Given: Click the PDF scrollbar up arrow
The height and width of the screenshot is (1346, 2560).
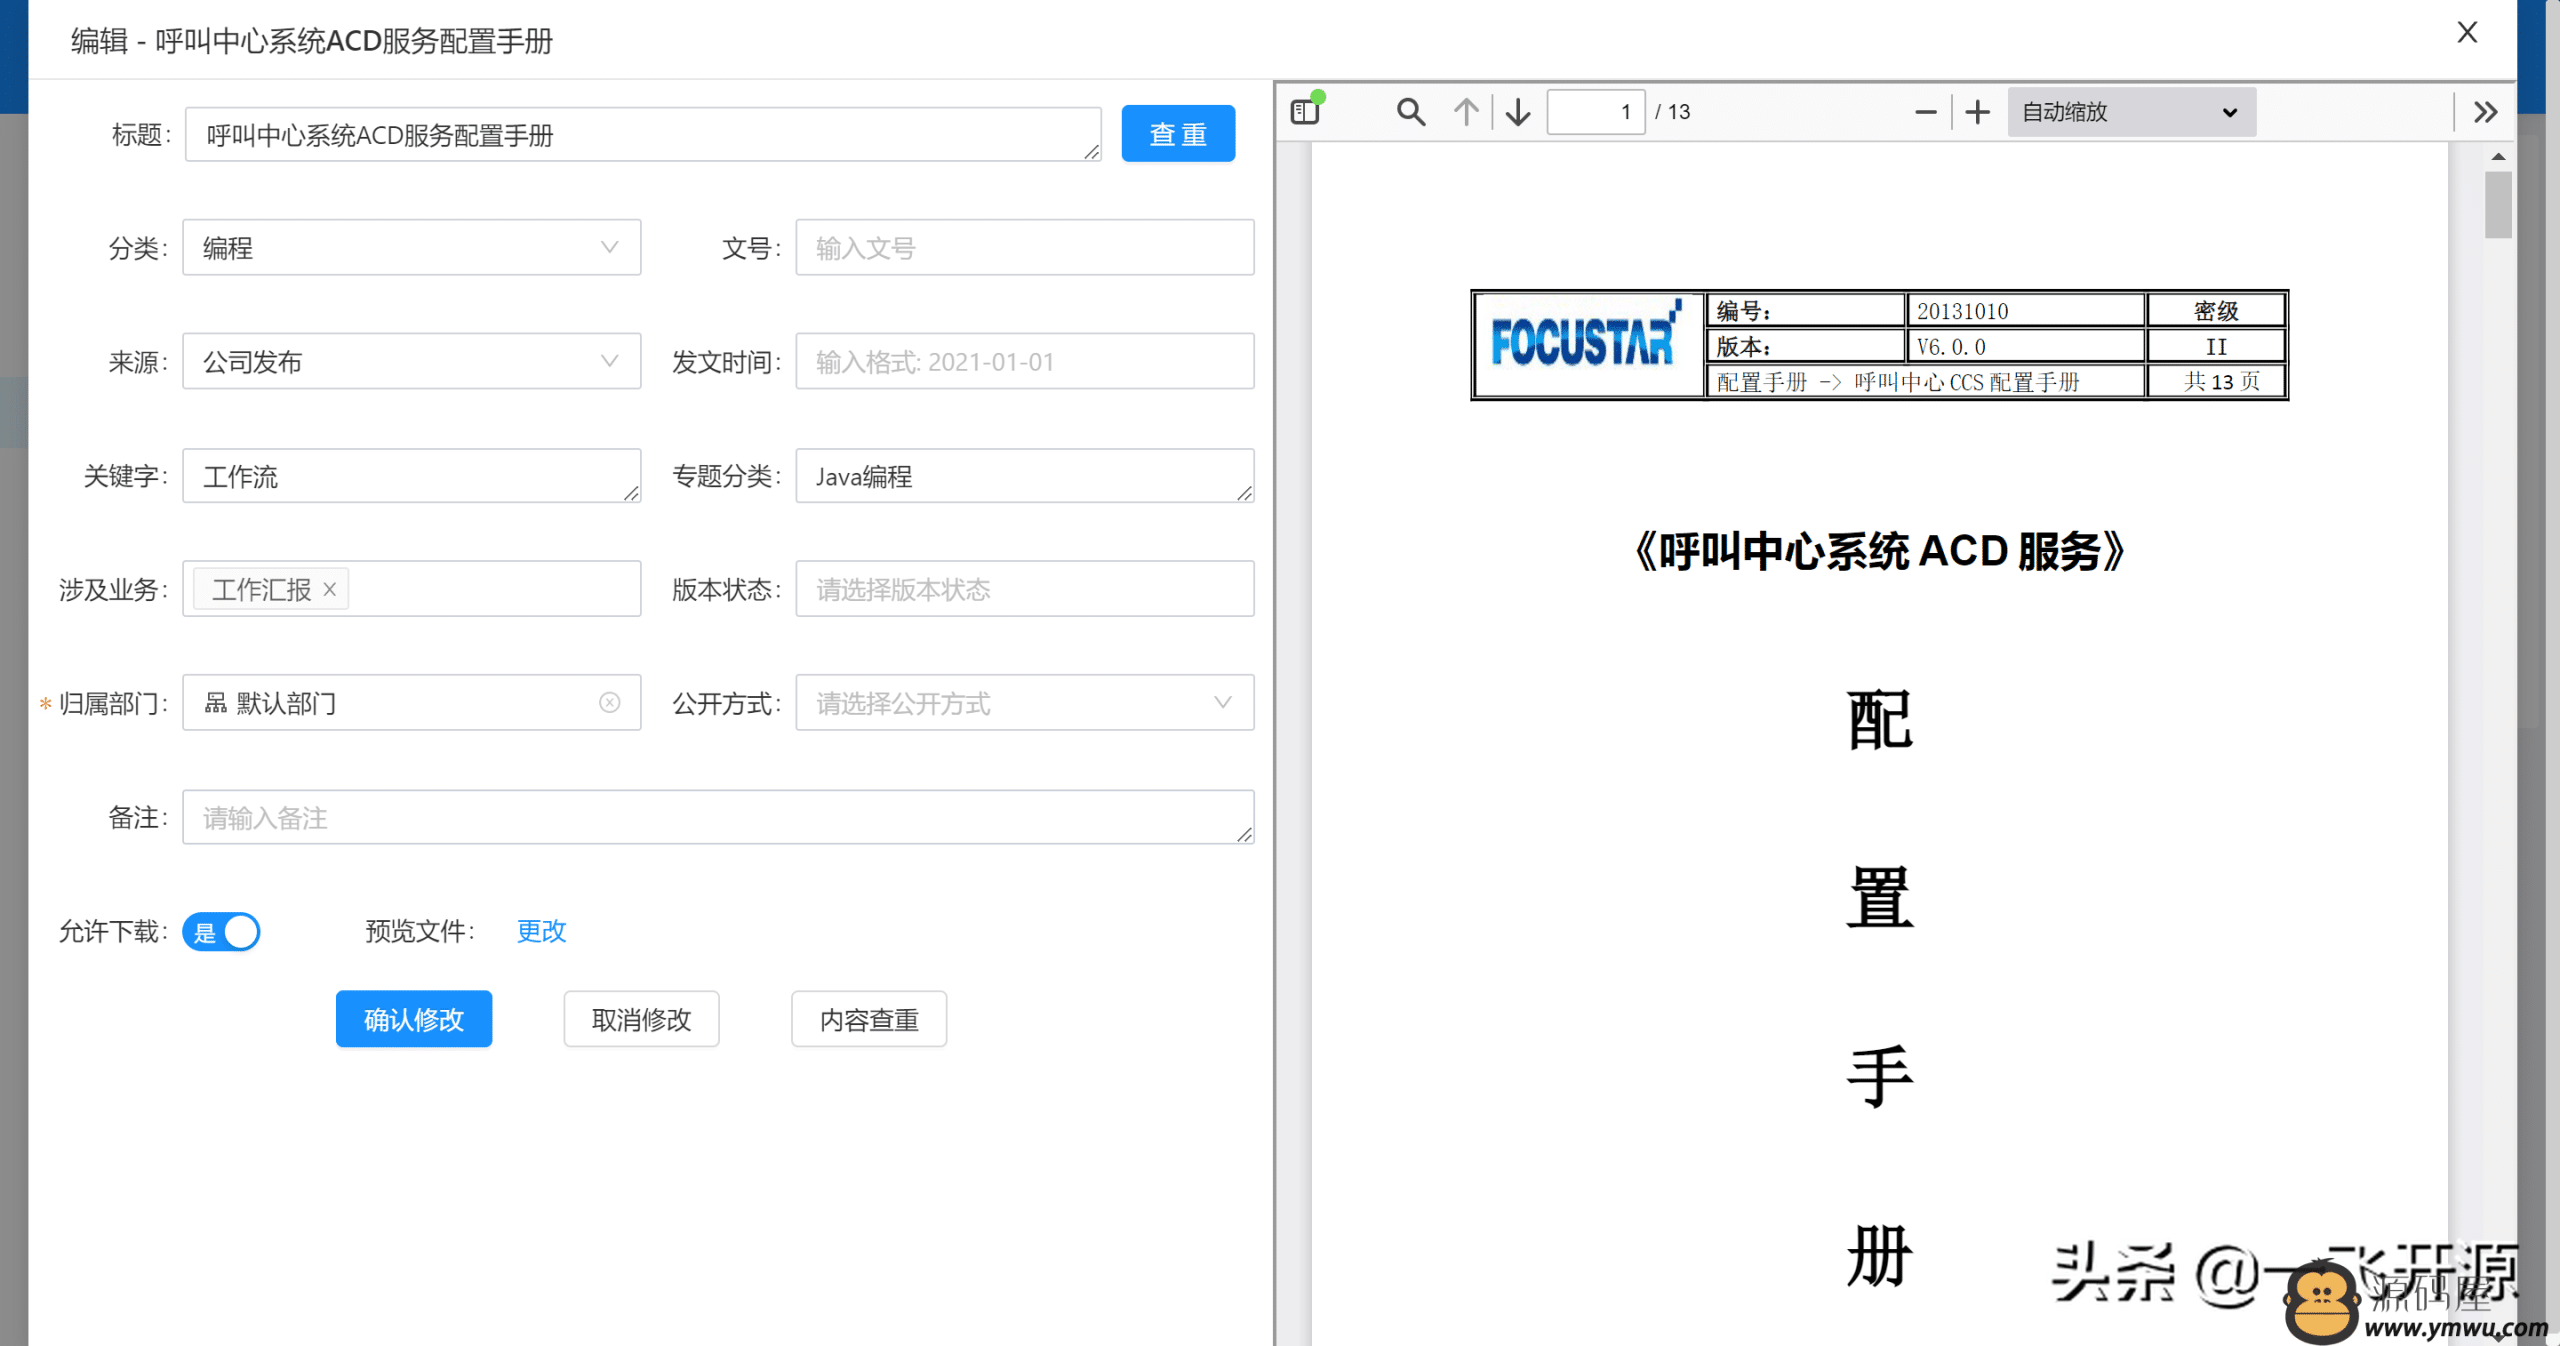Looking at the screenshot, I should (2498, 157).
